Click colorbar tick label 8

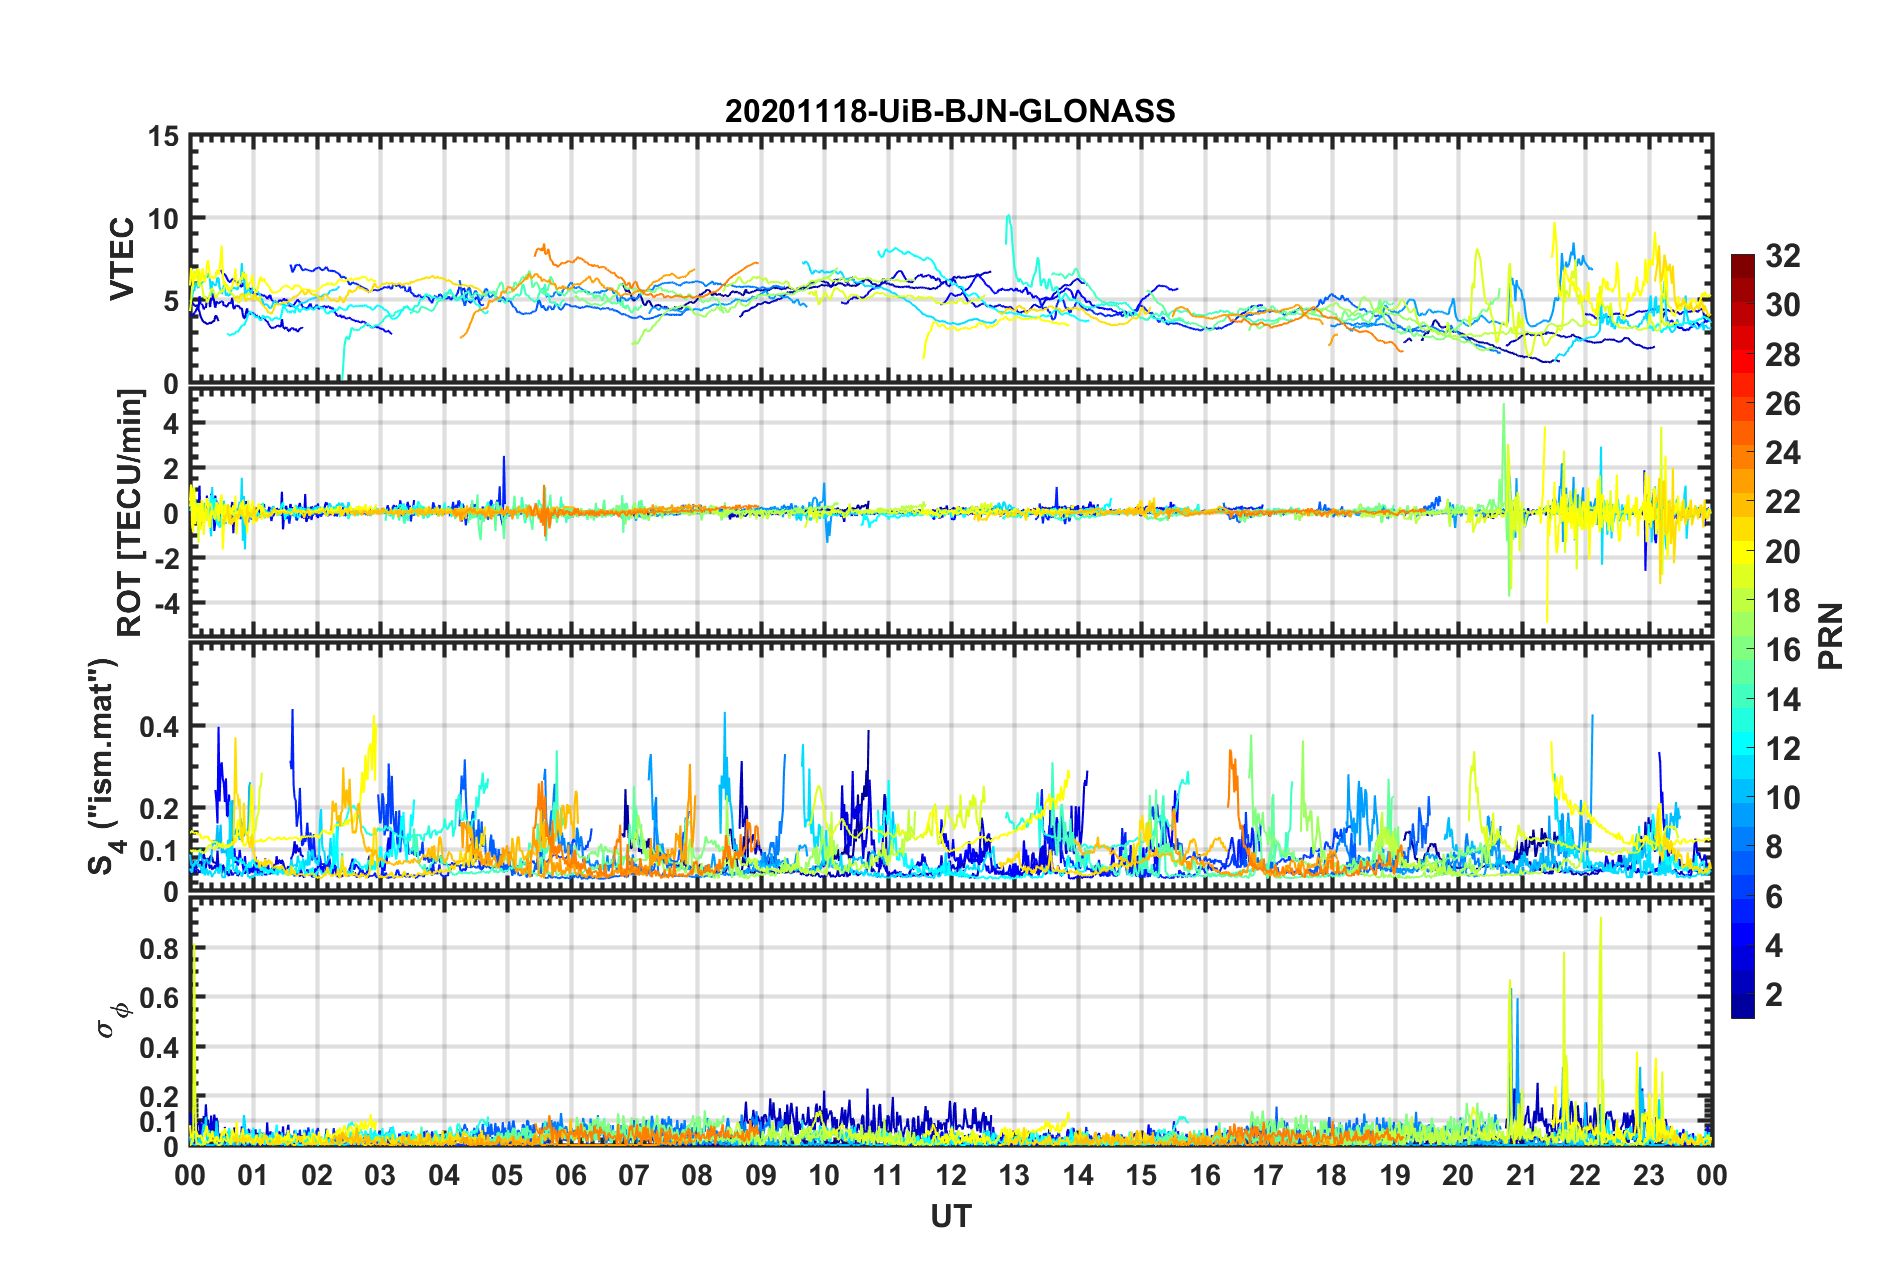point(1775,847)
